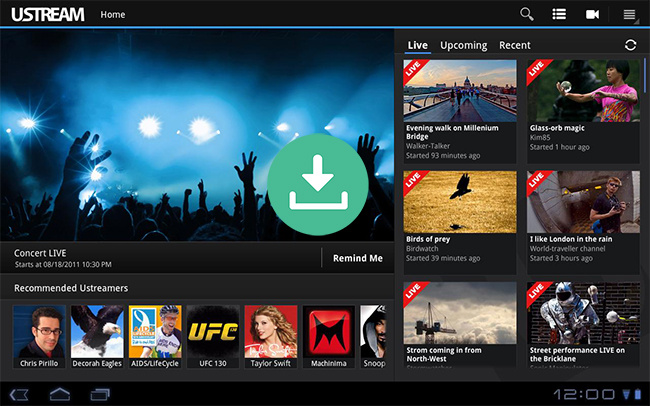Viewport: 650px width, 406px height.
Task: Click the USTREAM logo
Action: 48,15
